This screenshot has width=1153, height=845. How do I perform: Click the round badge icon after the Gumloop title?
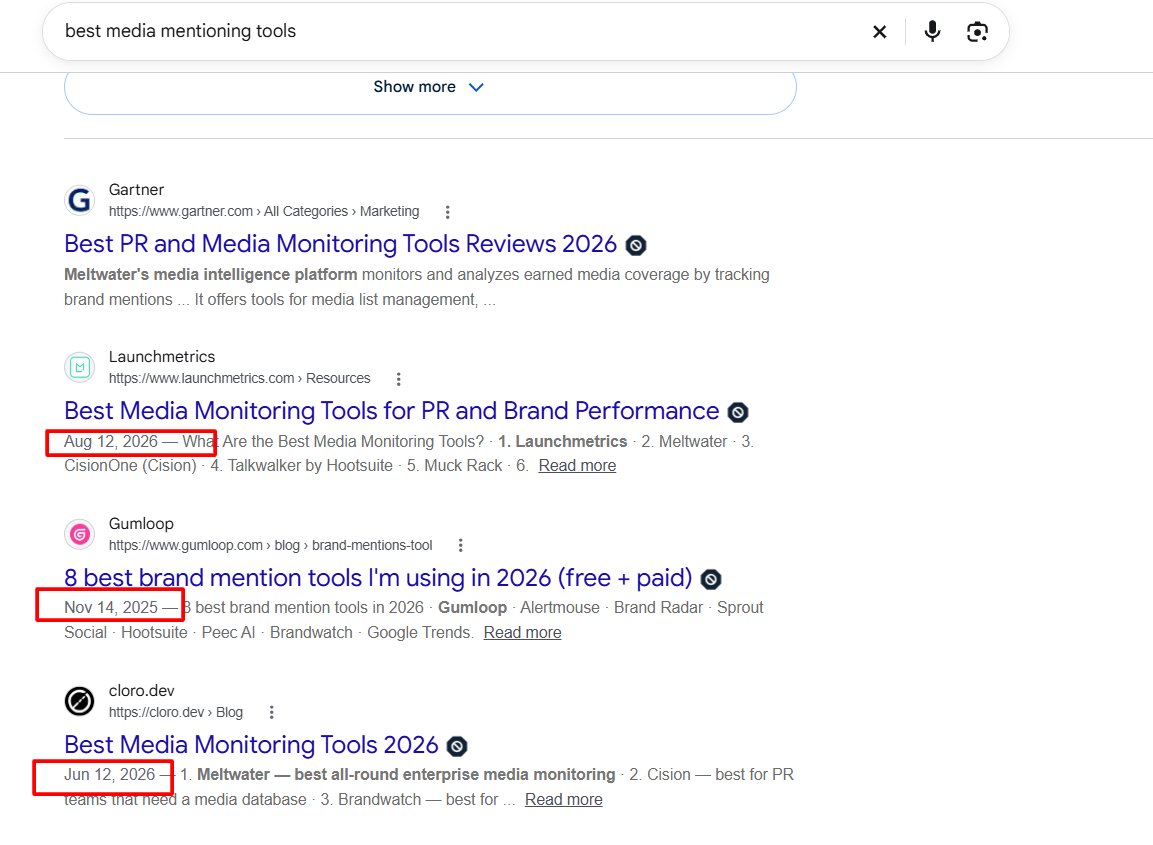[710, 580]
